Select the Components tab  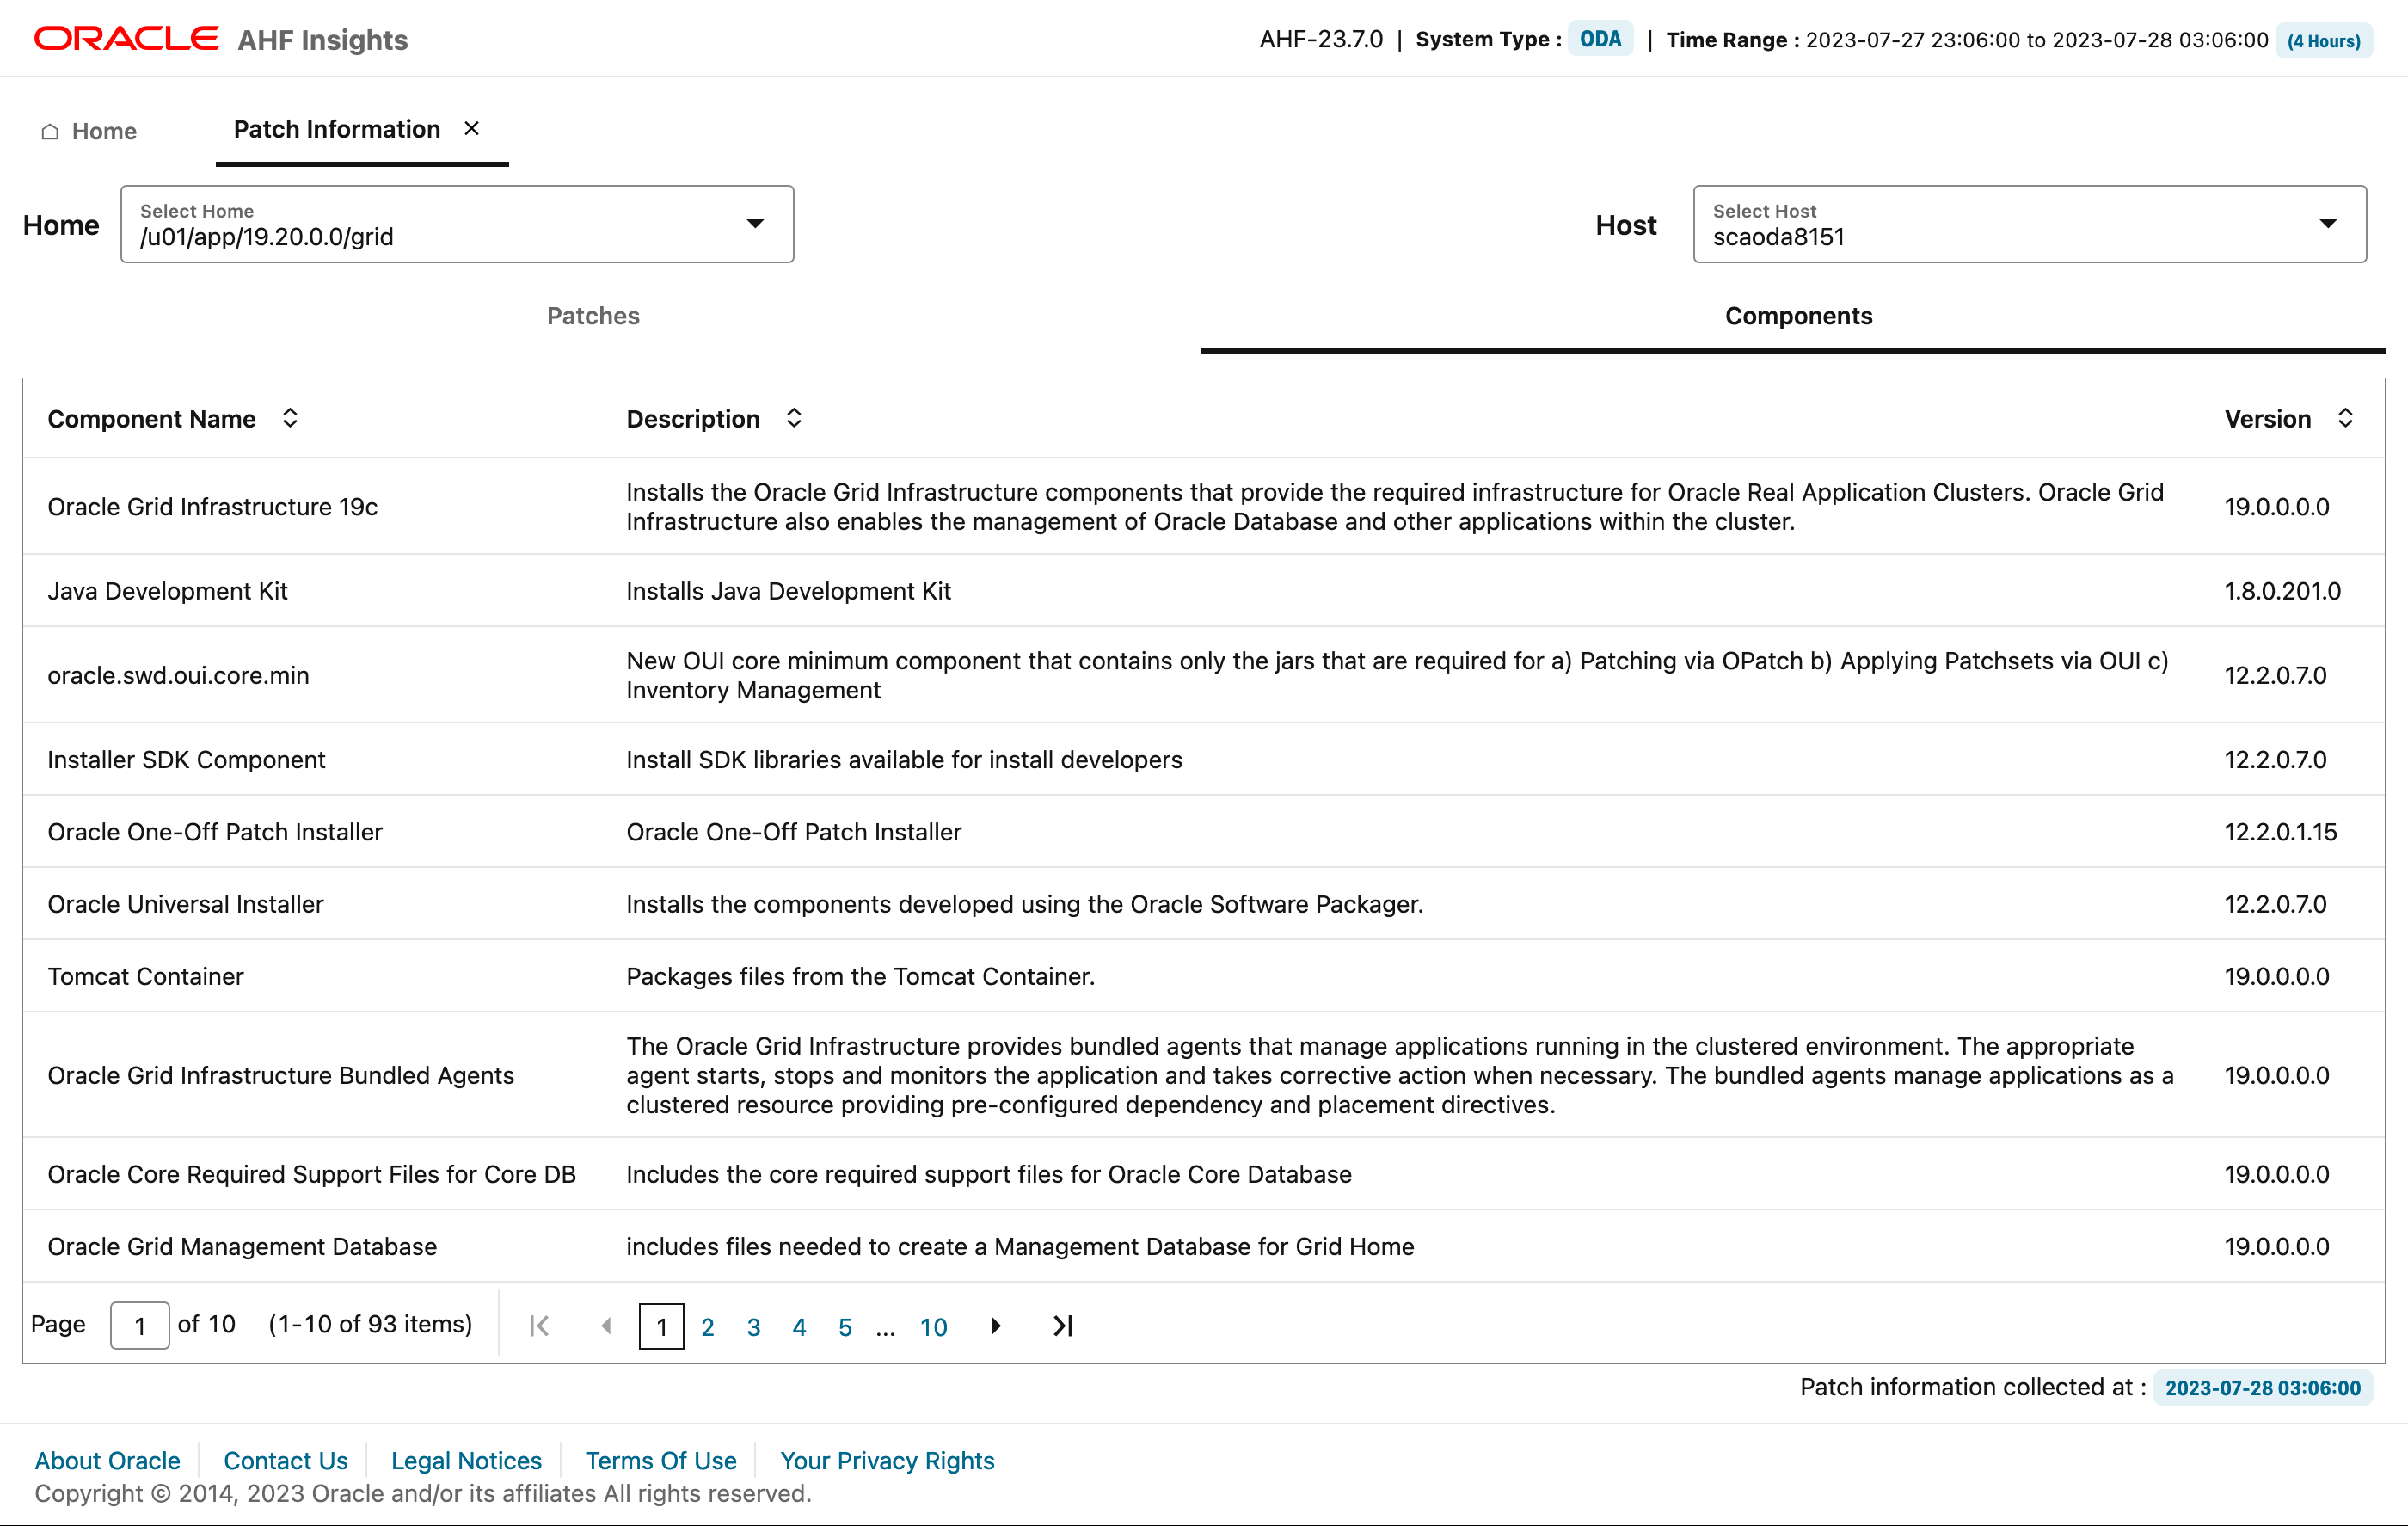click(x=1798, y=316)
